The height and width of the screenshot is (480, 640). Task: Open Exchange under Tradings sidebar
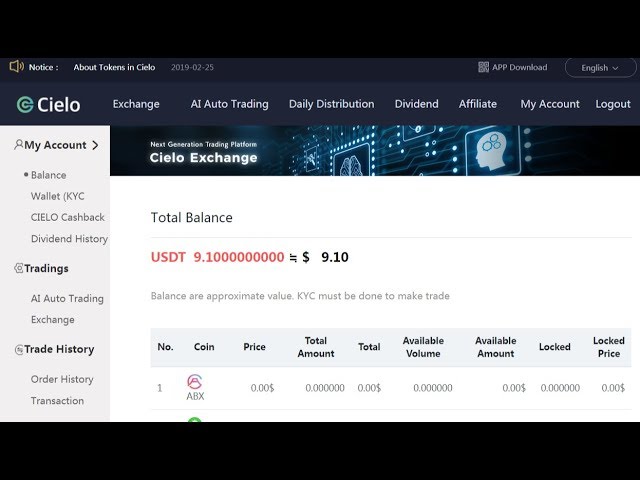point(53,320)
